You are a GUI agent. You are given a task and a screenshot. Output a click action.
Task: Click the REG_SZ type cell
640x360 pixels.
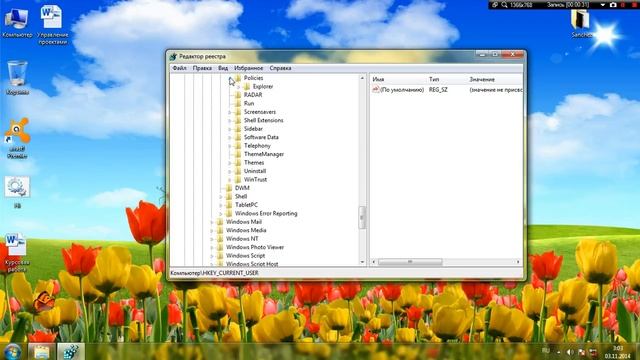point(438,90)
